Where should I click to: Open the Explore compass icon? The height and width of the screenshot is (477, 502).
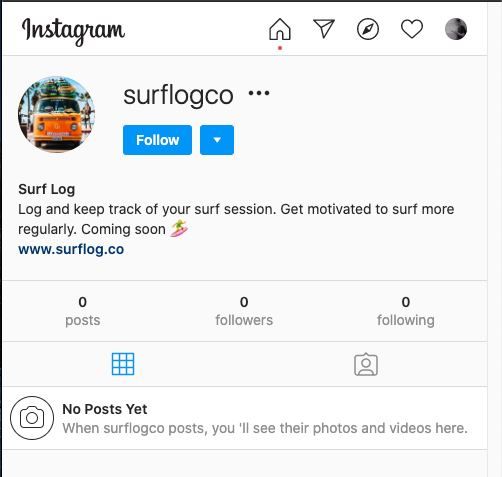[x=368, y=29]
